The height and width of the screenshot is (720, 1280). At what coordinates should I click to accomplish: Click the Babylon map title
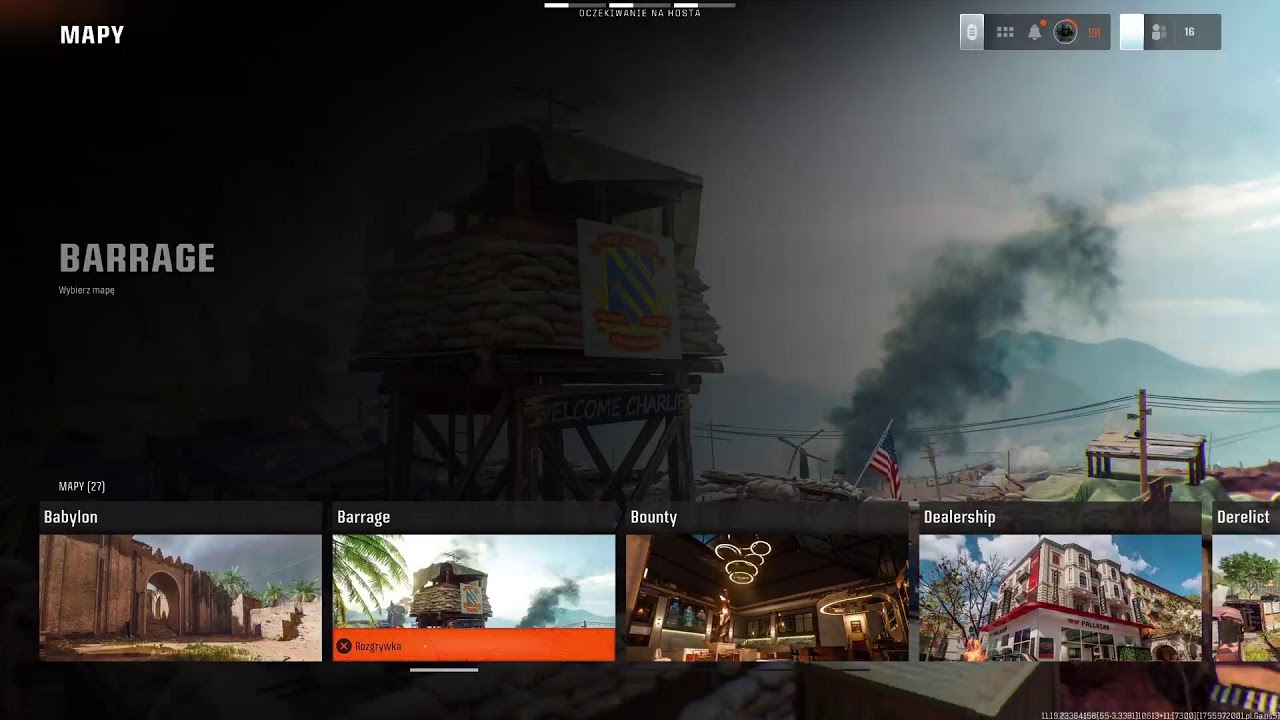[x=71, y=517]
